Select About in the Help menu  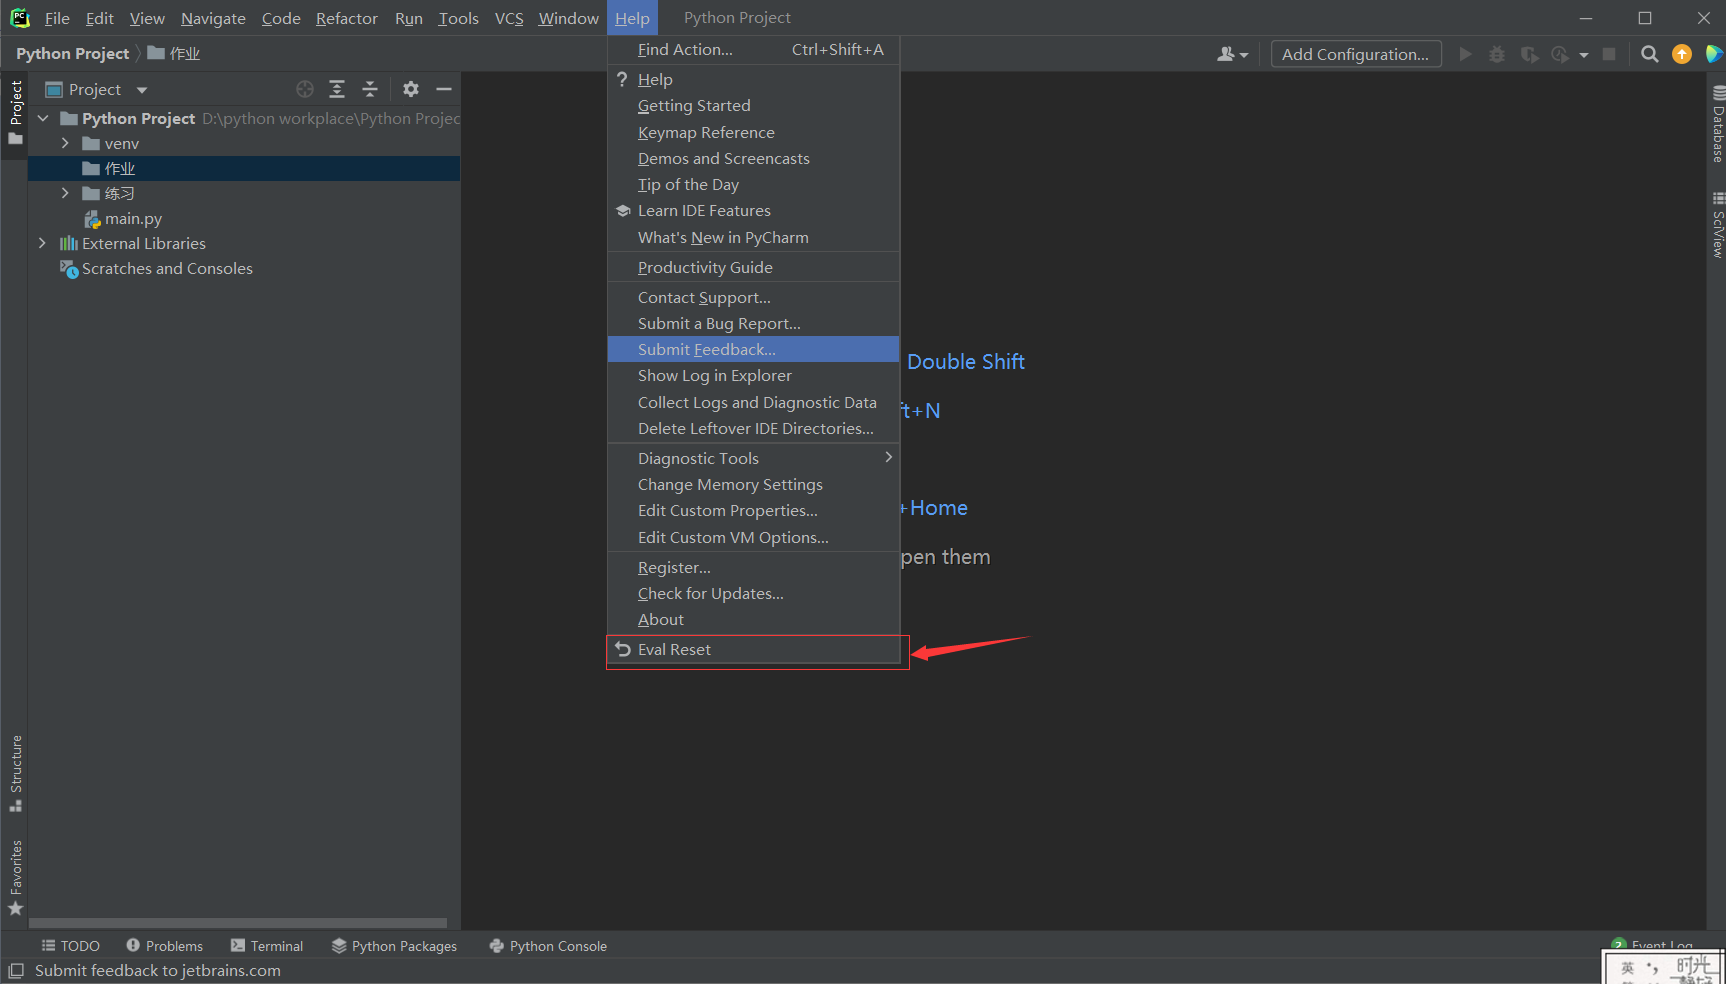pyautogui.click(x=754, y=619)
